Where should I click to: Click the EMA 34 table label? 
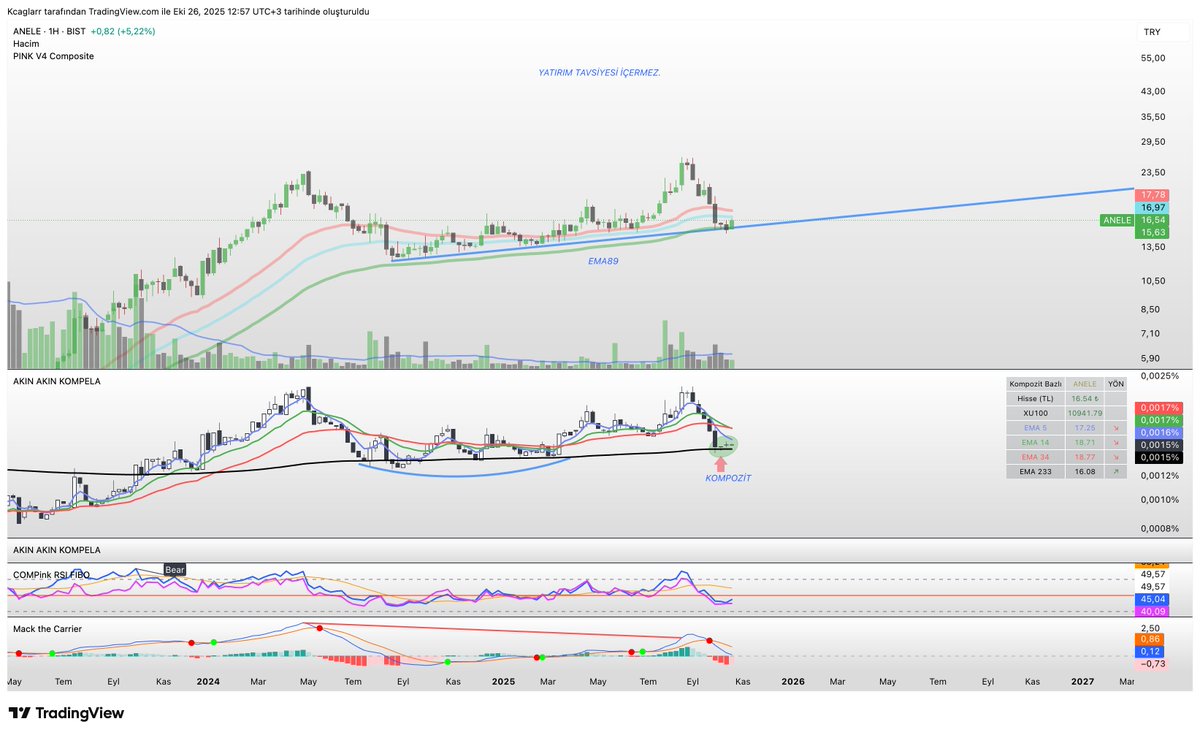tap(1035, 456)
